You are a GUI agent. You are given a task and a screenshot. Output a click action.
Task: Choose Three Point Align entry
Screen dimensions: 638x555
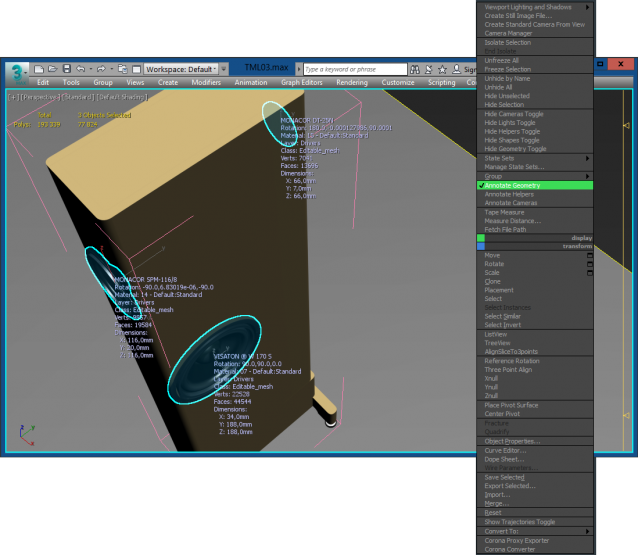tap(535, 370)
